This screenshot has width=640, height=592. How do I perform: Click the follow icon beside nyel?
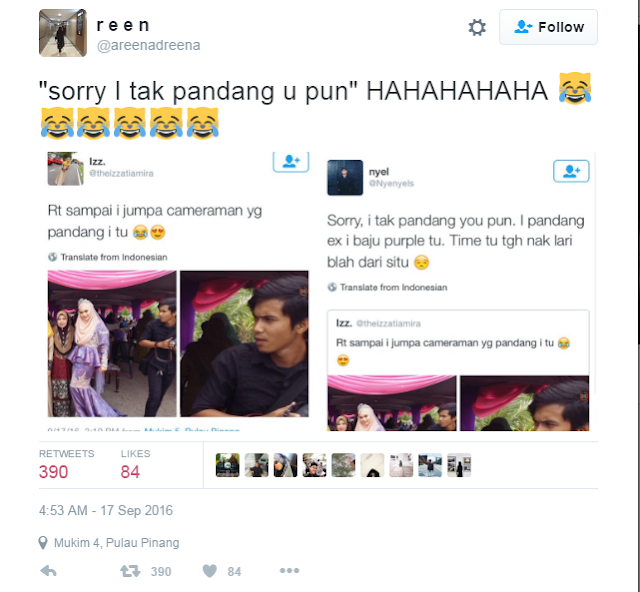click(571, 171)
